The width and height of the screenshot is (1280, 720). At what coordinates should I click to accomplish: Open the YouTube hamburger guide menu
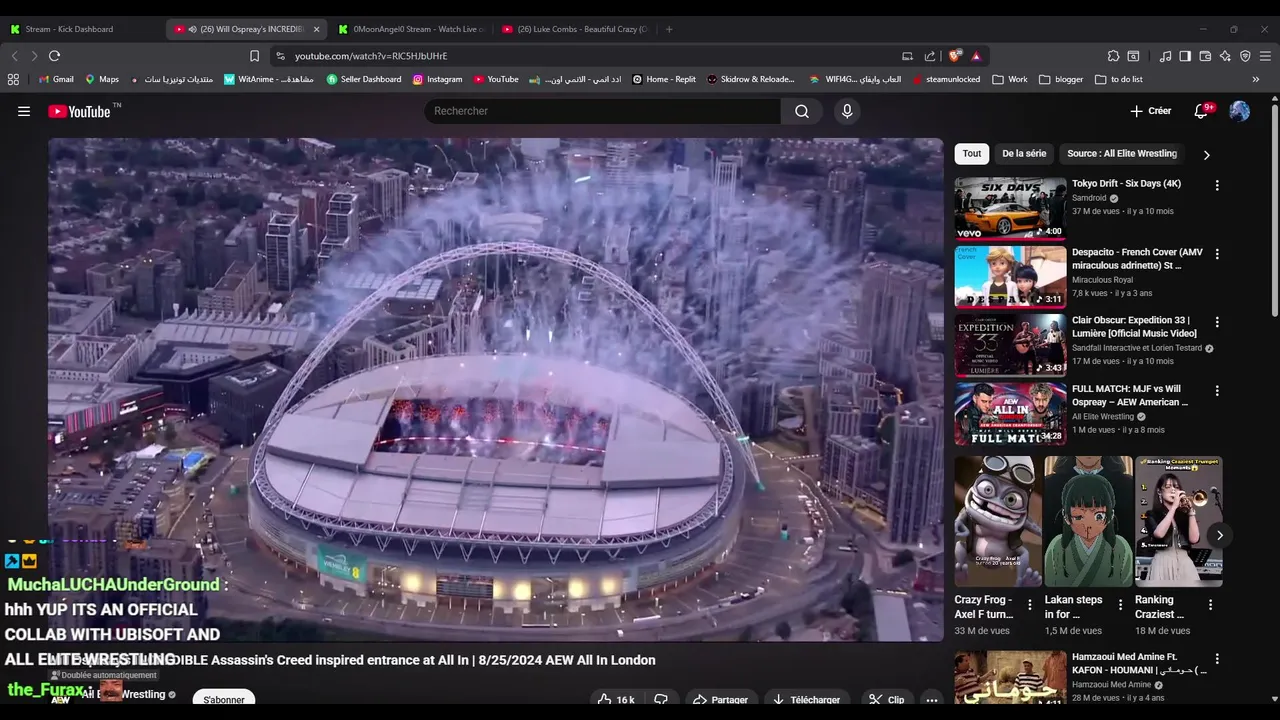pyautogui.click(x=24, y=111)
